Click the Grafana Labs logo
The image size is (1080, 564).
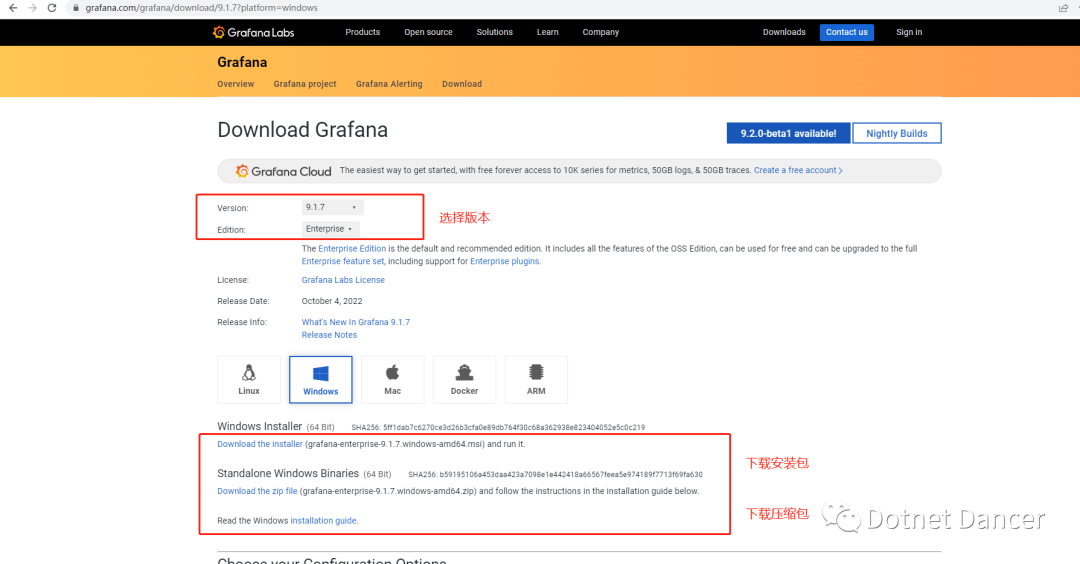pos(254,32)
